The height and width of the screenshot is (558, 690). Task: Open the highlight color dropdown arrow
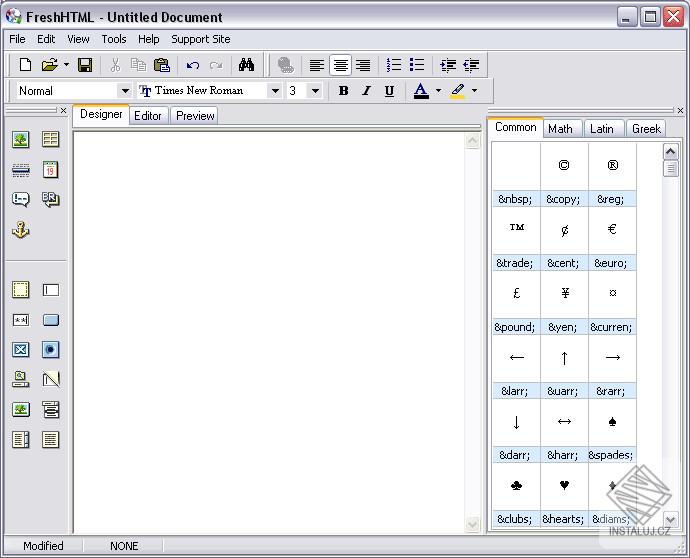pos(474,91)
